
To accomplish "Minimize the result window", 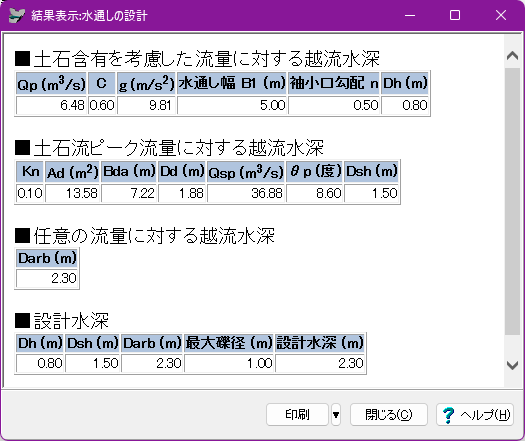I will tap(410, 15).
